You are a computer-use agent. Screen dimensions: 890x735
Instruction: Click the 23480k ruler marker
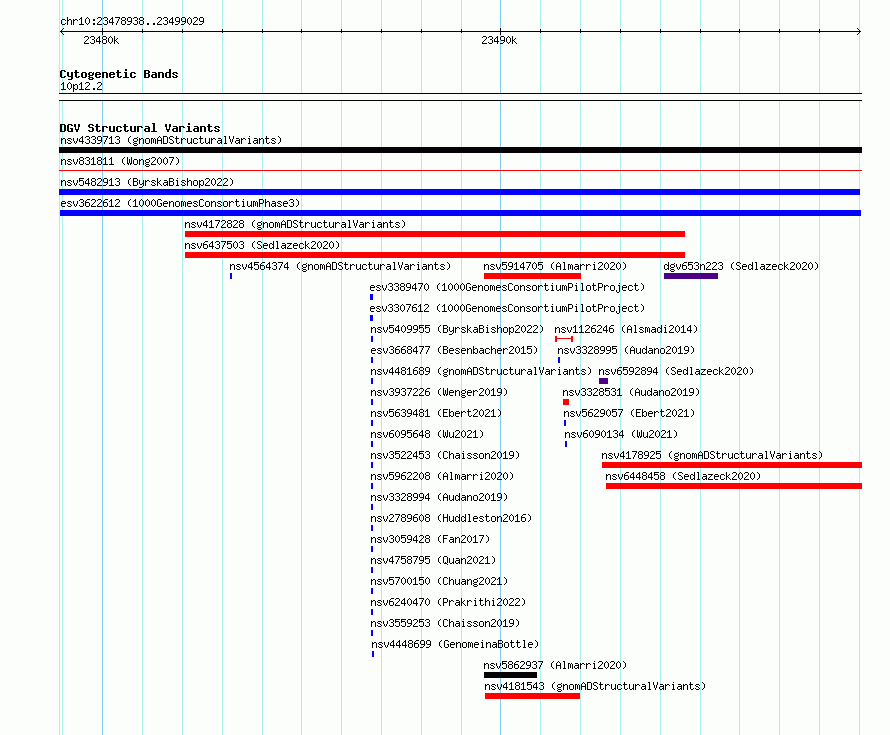click(x=101, y=40)
